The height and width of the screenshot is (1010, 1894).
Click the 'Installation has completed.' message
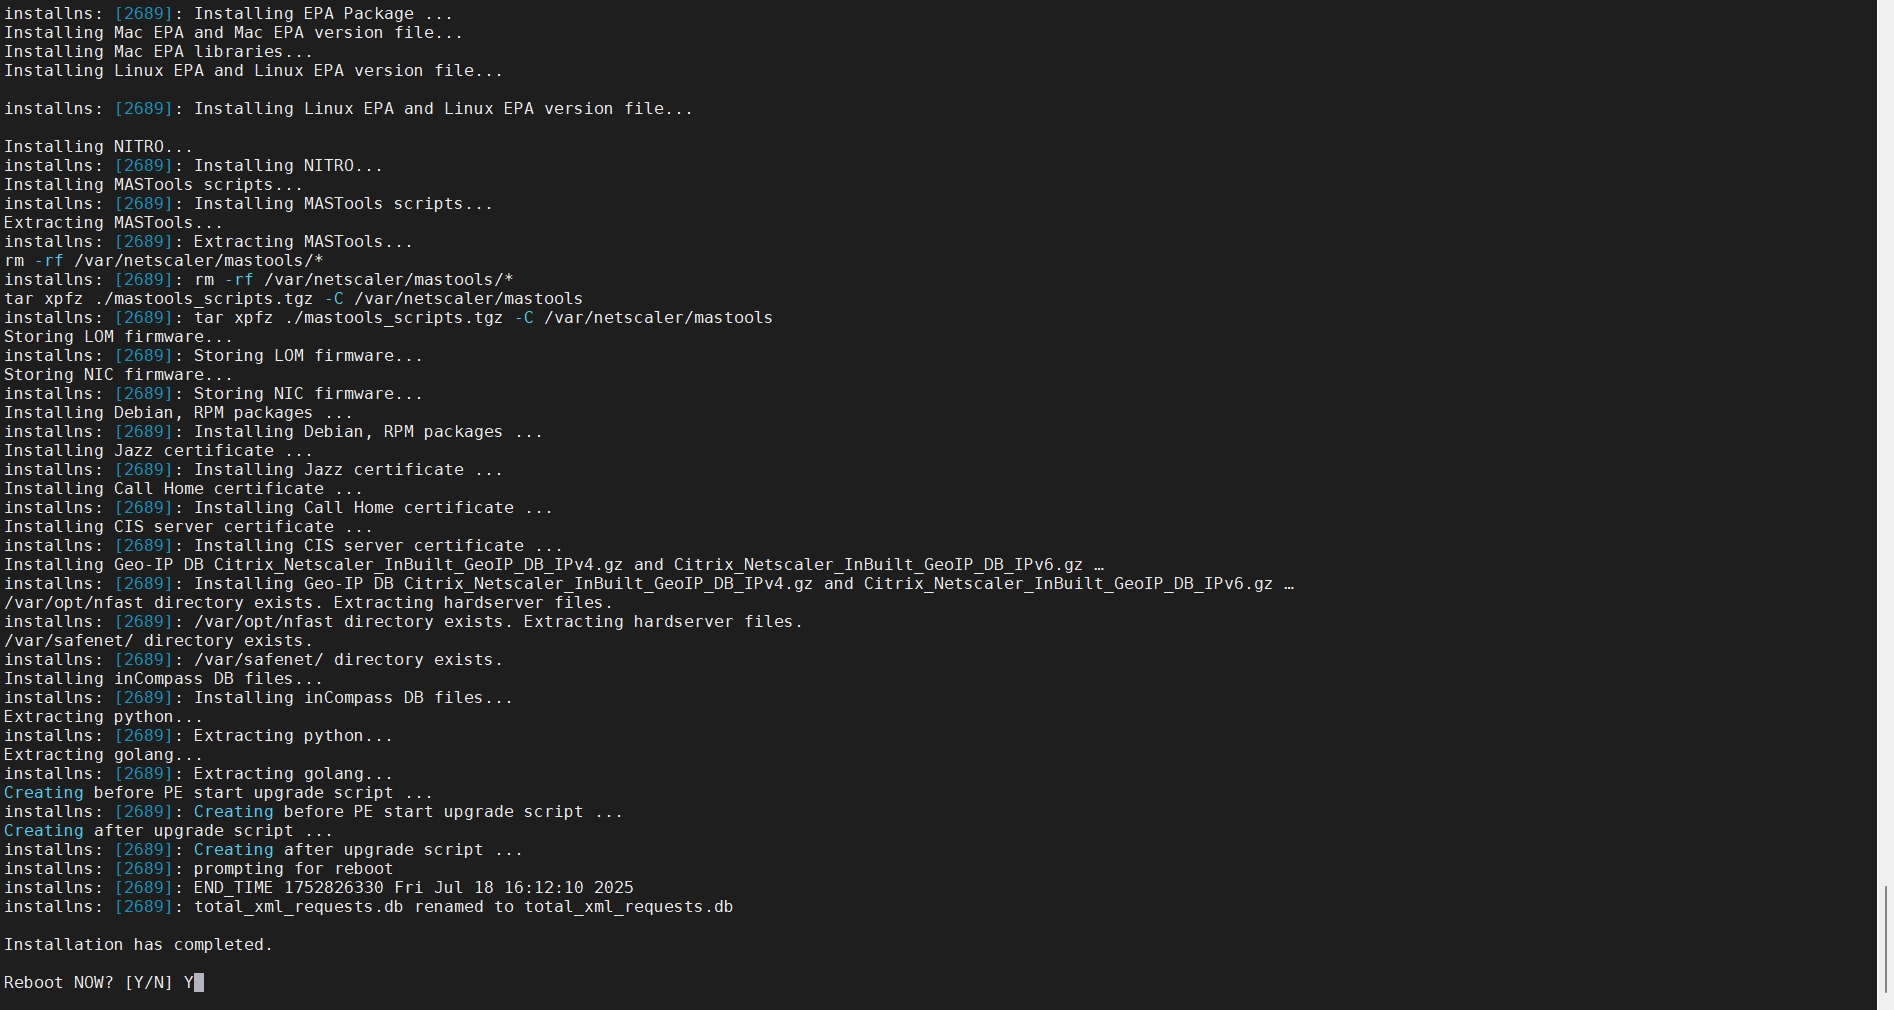[138, 945]
